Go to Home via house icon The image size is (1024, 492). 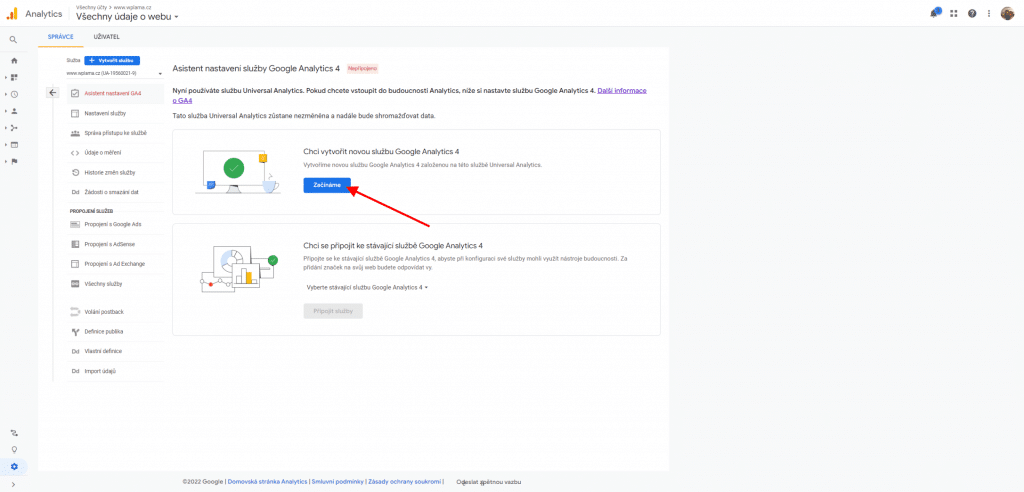coord(14,61)
